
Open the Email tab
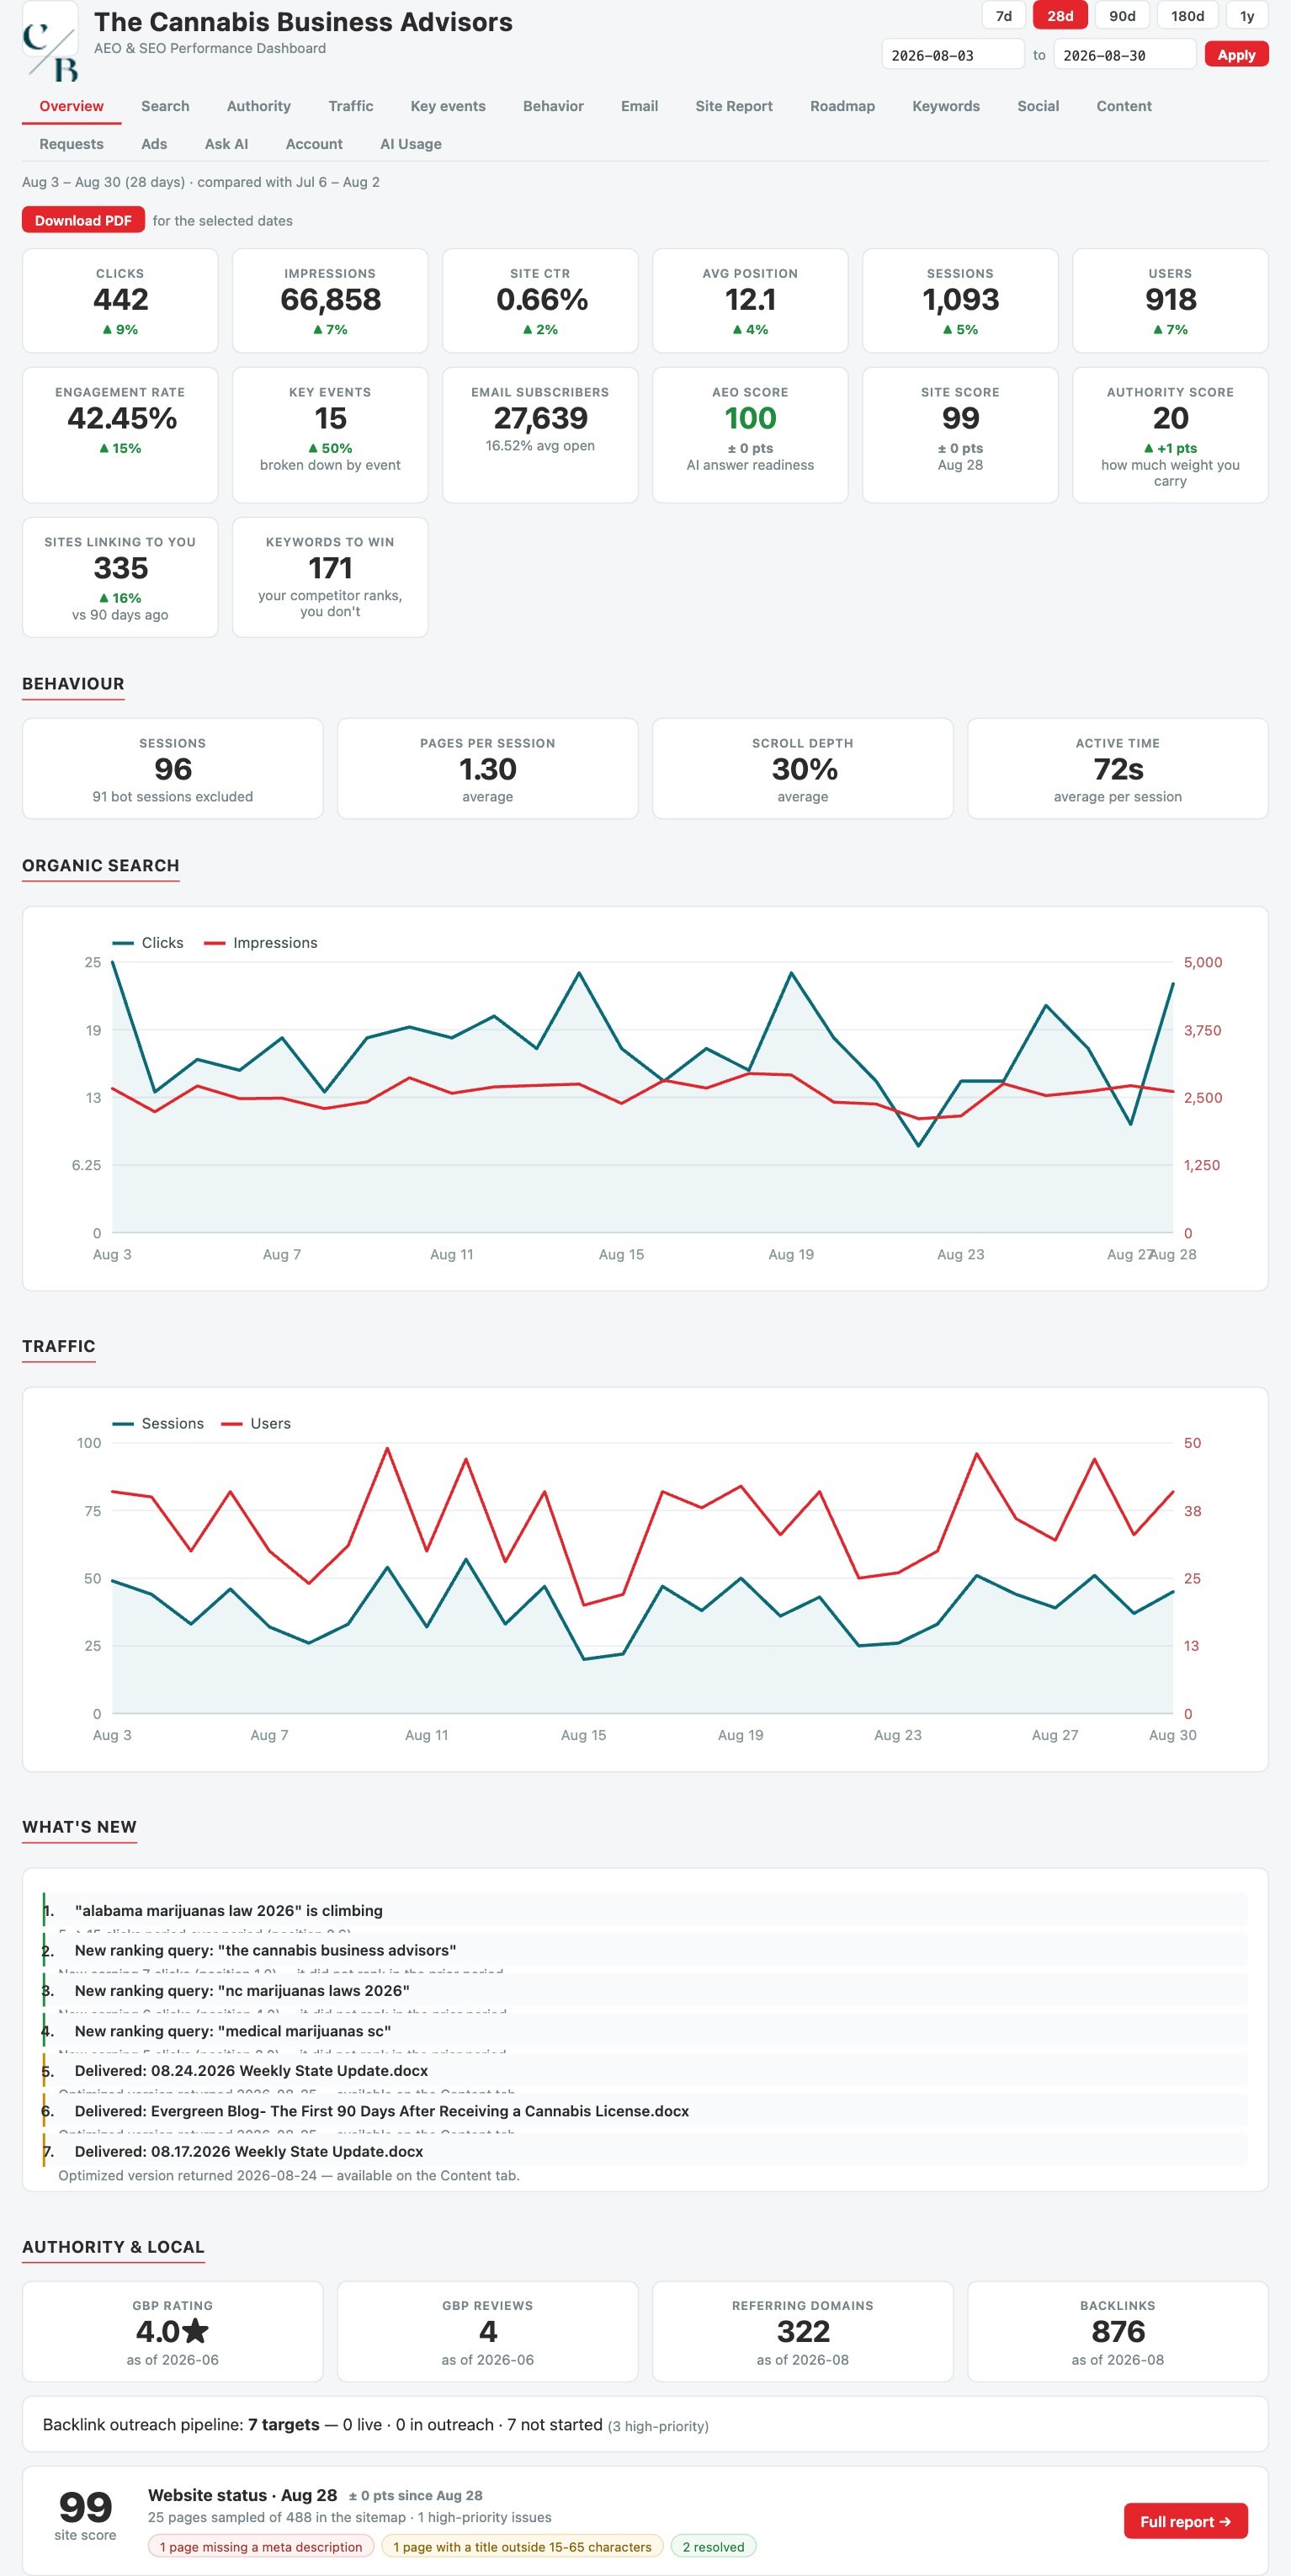click(639, 106)
